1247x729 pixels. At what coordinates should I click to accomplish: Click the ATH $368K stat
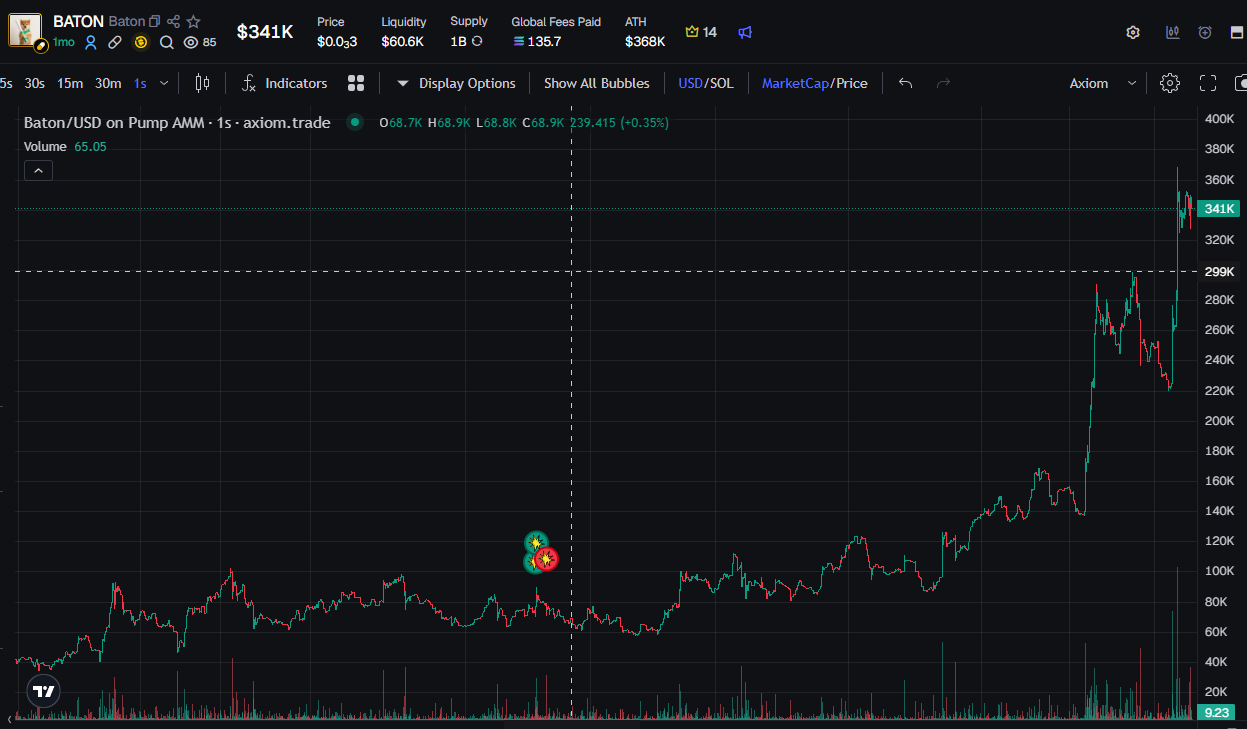click(645, 32)
